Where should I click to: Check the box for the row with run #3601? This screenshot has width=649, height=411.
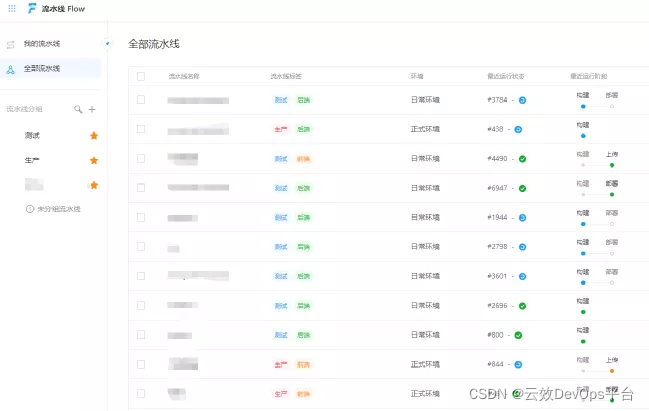(x=141, y=276)
